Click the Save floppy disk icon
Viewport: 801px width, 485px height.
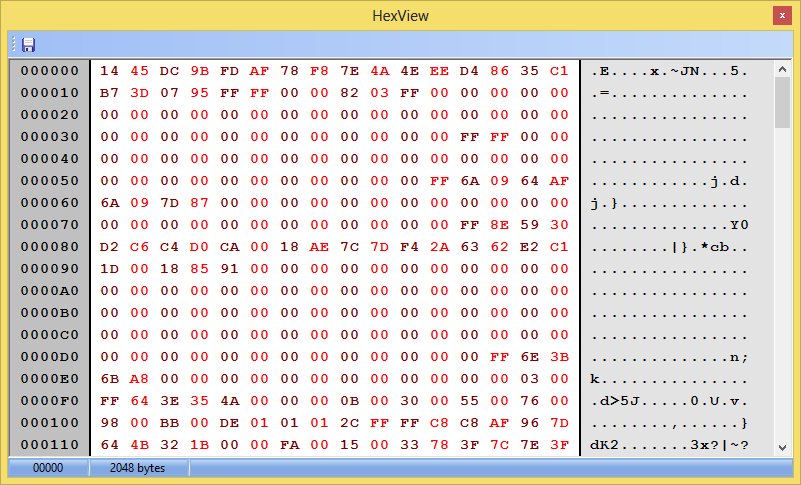(28, 44)
